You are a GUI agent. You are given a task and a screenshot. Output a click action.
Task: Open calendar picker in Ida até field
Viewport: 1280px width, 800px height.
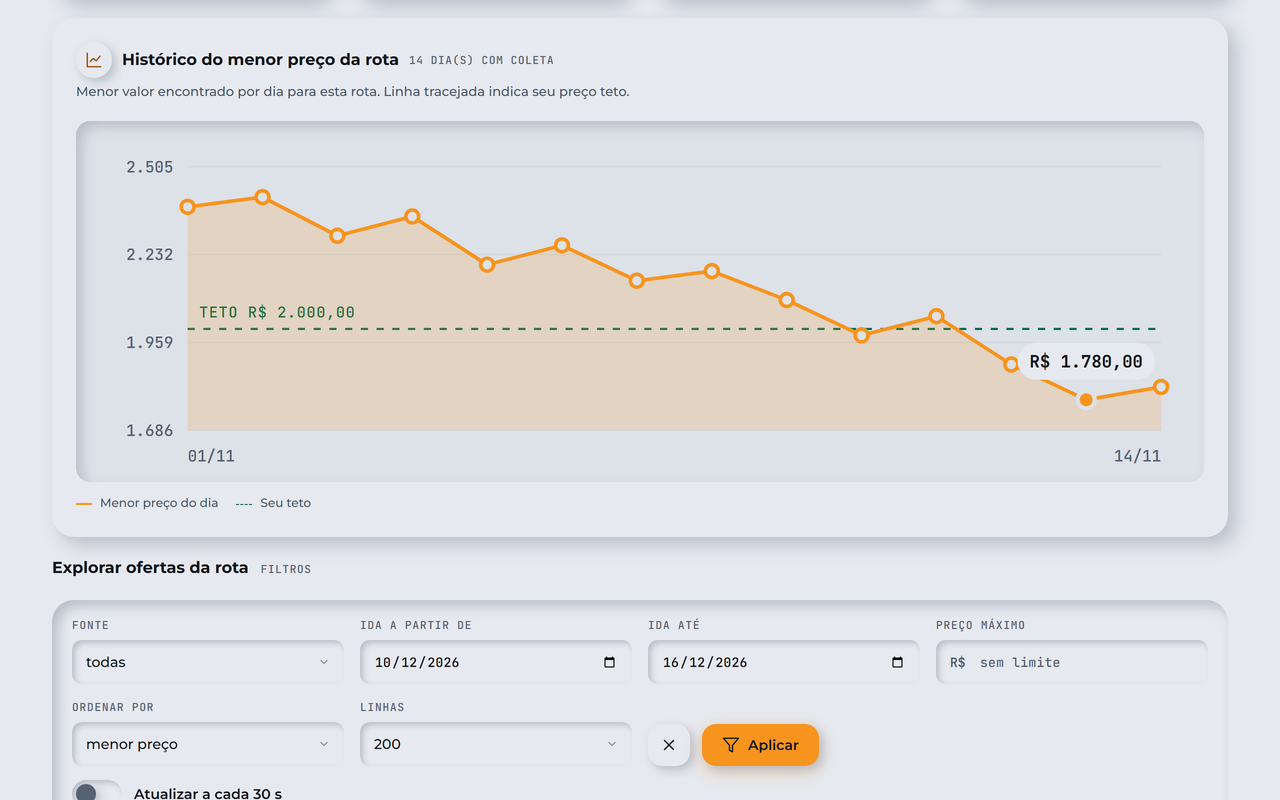[x=897, y=662]
